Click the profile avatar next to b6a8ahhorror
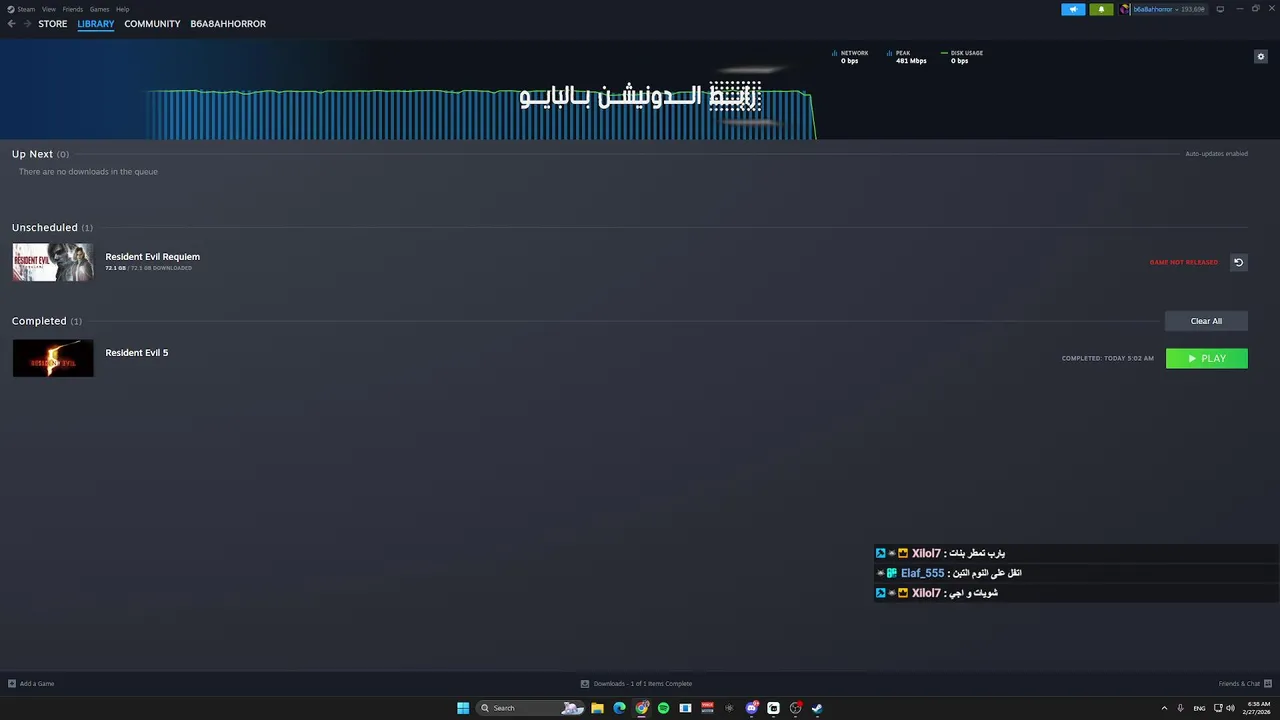1280x720 pixels. coord(1125,9)
